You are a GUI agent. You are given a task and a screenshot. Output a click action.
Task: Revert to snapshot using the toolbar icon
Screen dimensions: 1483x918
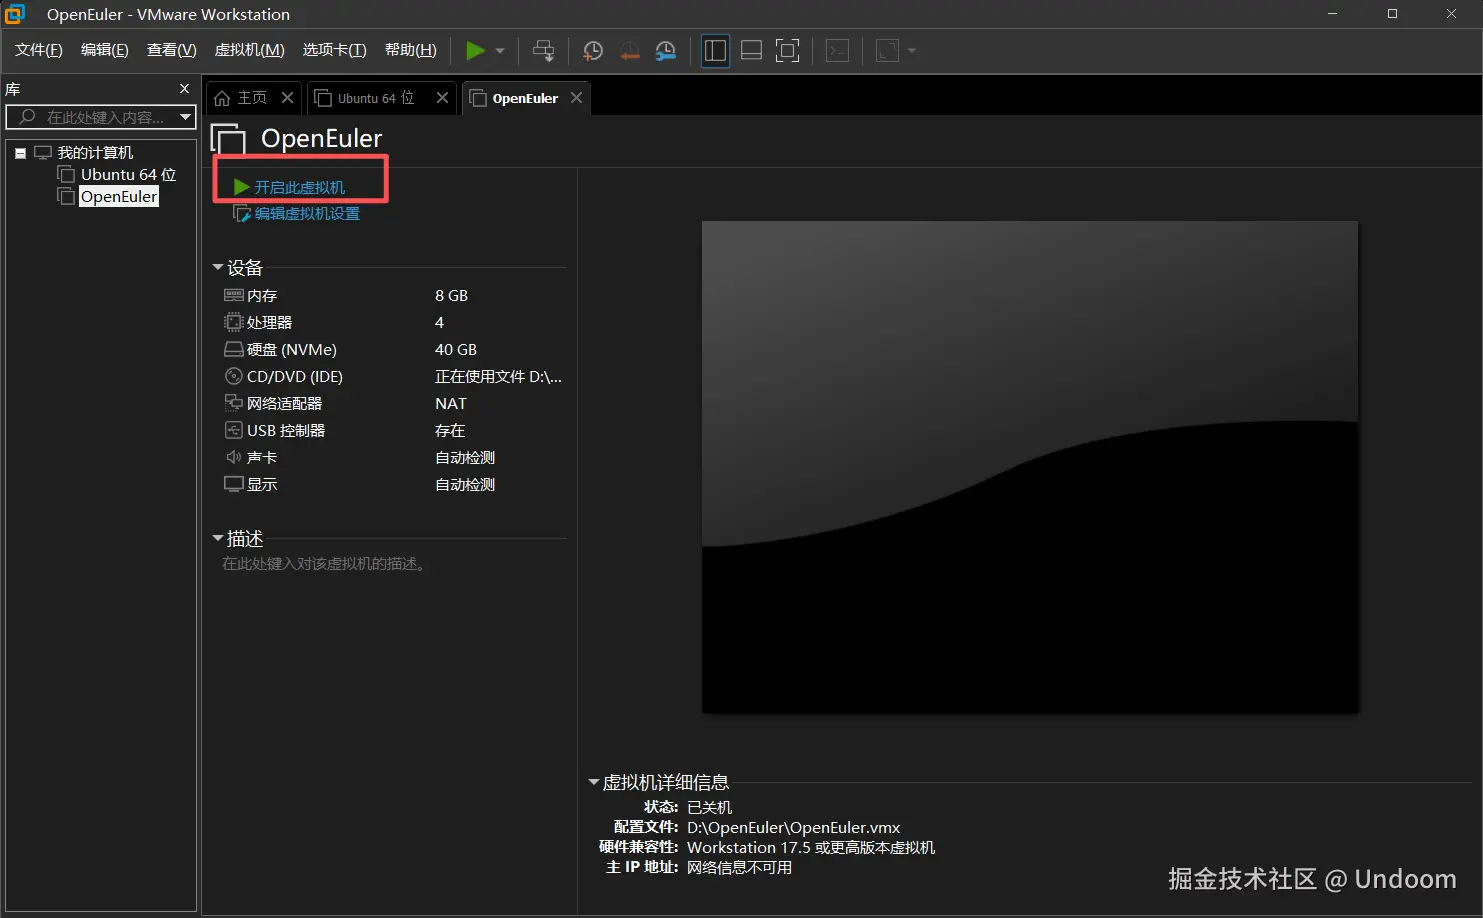[629, 50]
